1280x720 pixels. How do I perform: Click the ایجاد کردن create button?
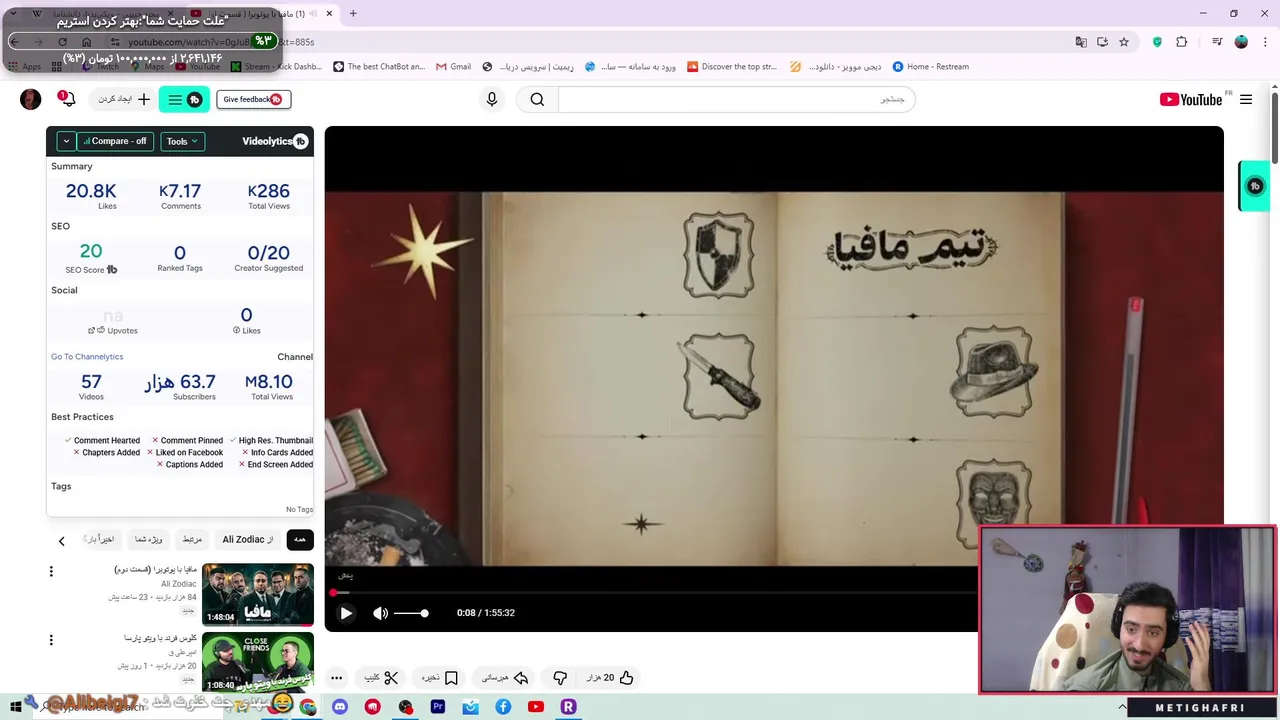click(124, 99)
